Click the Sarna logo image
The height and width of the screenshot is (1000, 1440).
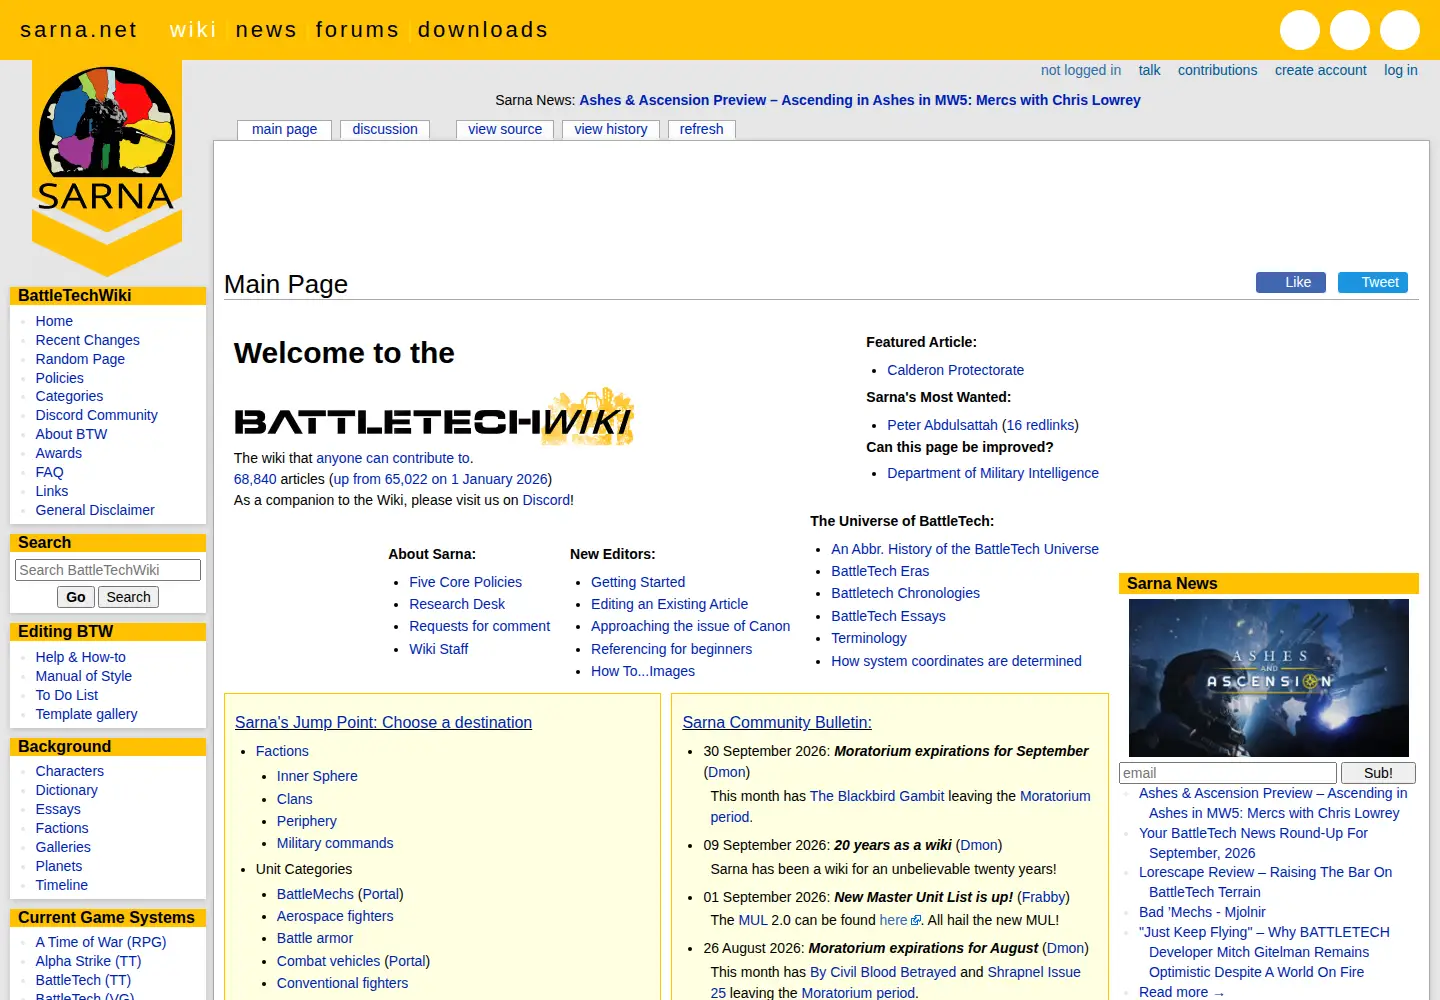(x=107, y=167)
